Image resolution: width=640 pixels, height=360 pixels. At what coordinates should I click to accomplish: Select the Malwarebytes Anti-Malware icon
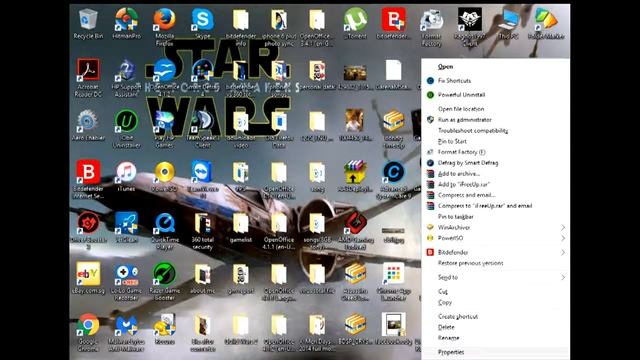[126, 325]
